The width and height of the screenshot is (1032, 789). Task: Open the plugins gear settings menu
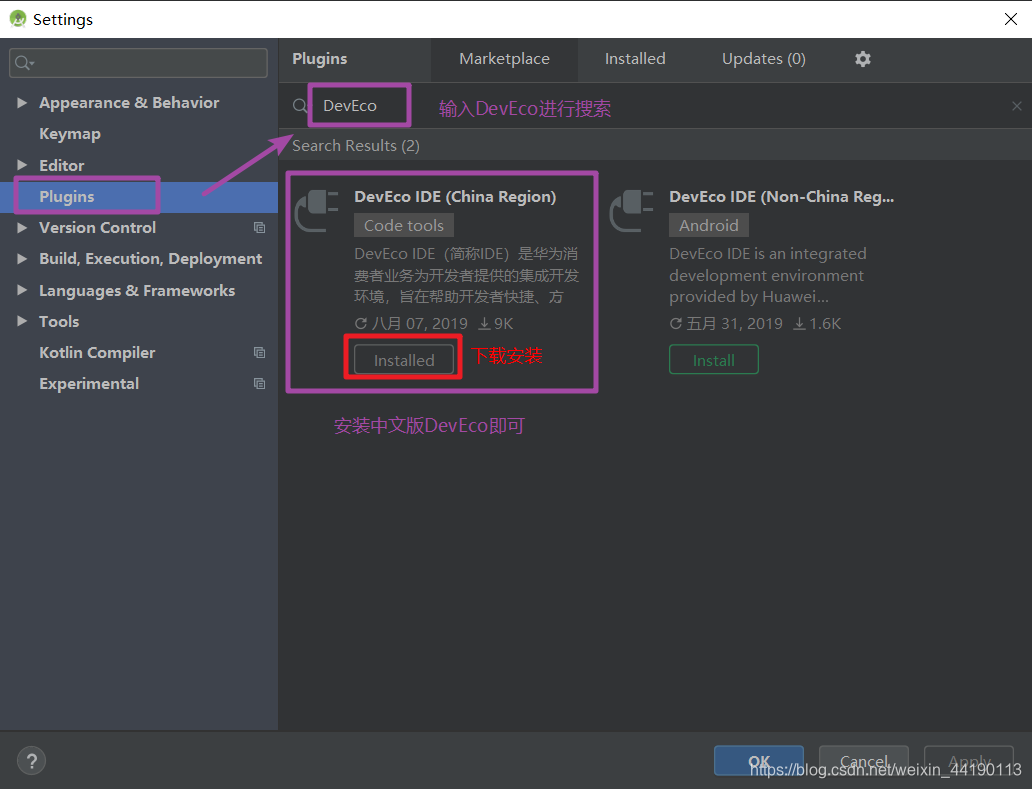(x=862, y=59)
